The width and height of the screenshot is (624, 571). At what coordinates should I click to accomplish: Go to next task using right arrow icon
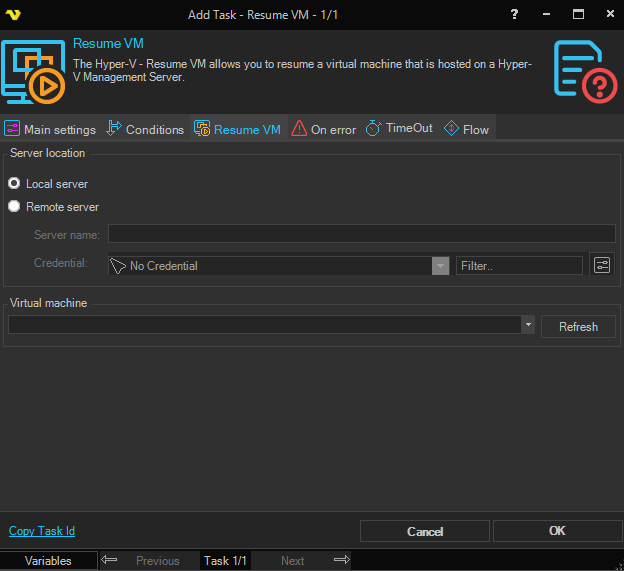click(x=341, y=560)
